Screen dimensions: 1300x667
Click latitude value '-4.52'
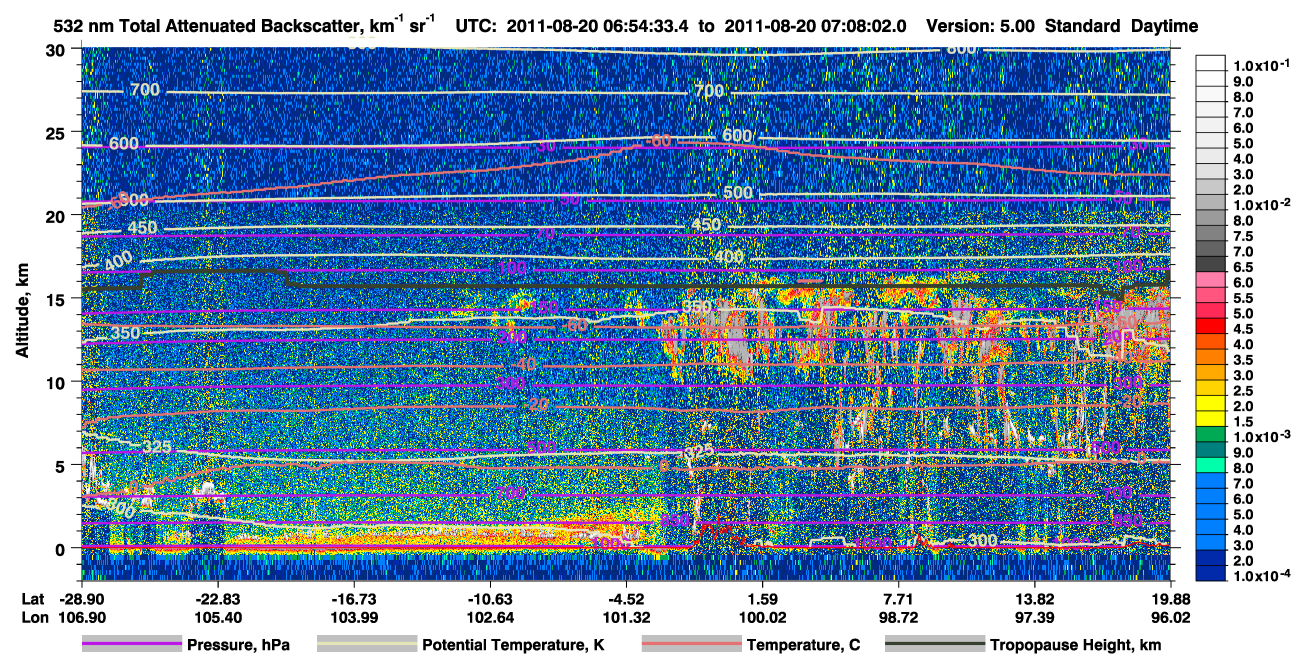(x=626, y=598)
